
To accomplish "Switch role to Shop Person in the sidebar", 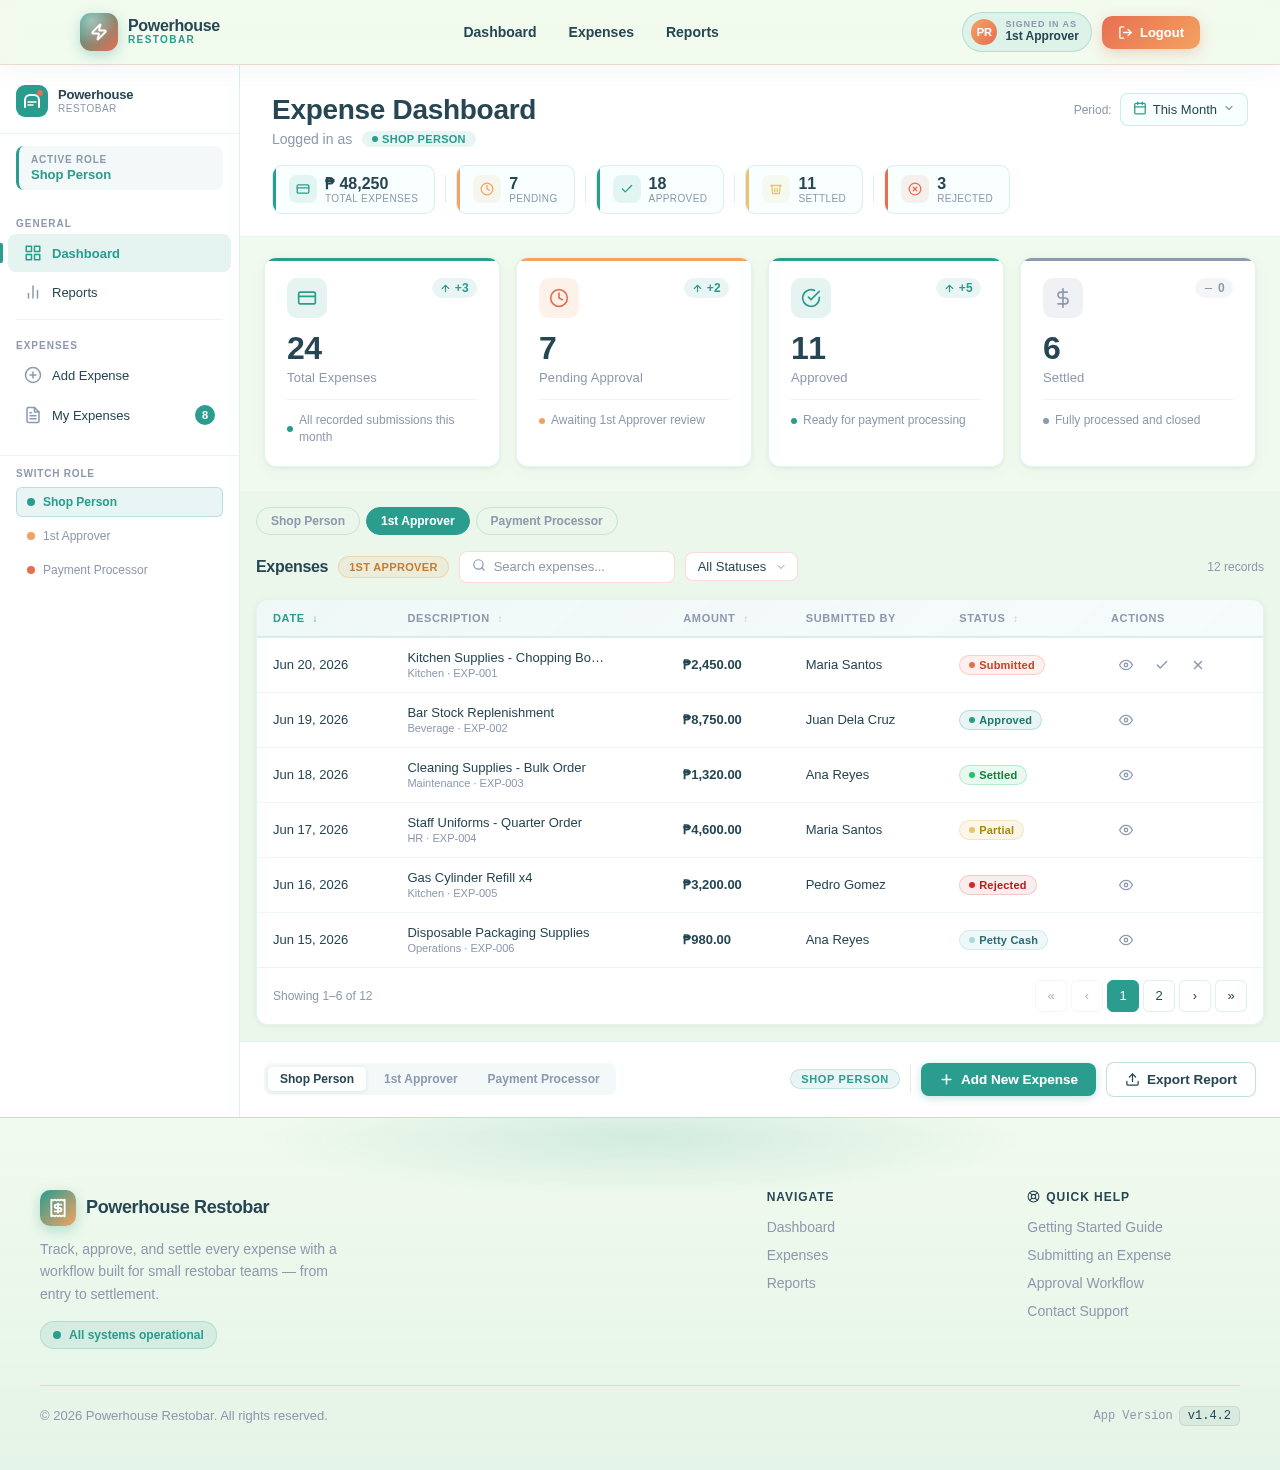I will point(119,502).
